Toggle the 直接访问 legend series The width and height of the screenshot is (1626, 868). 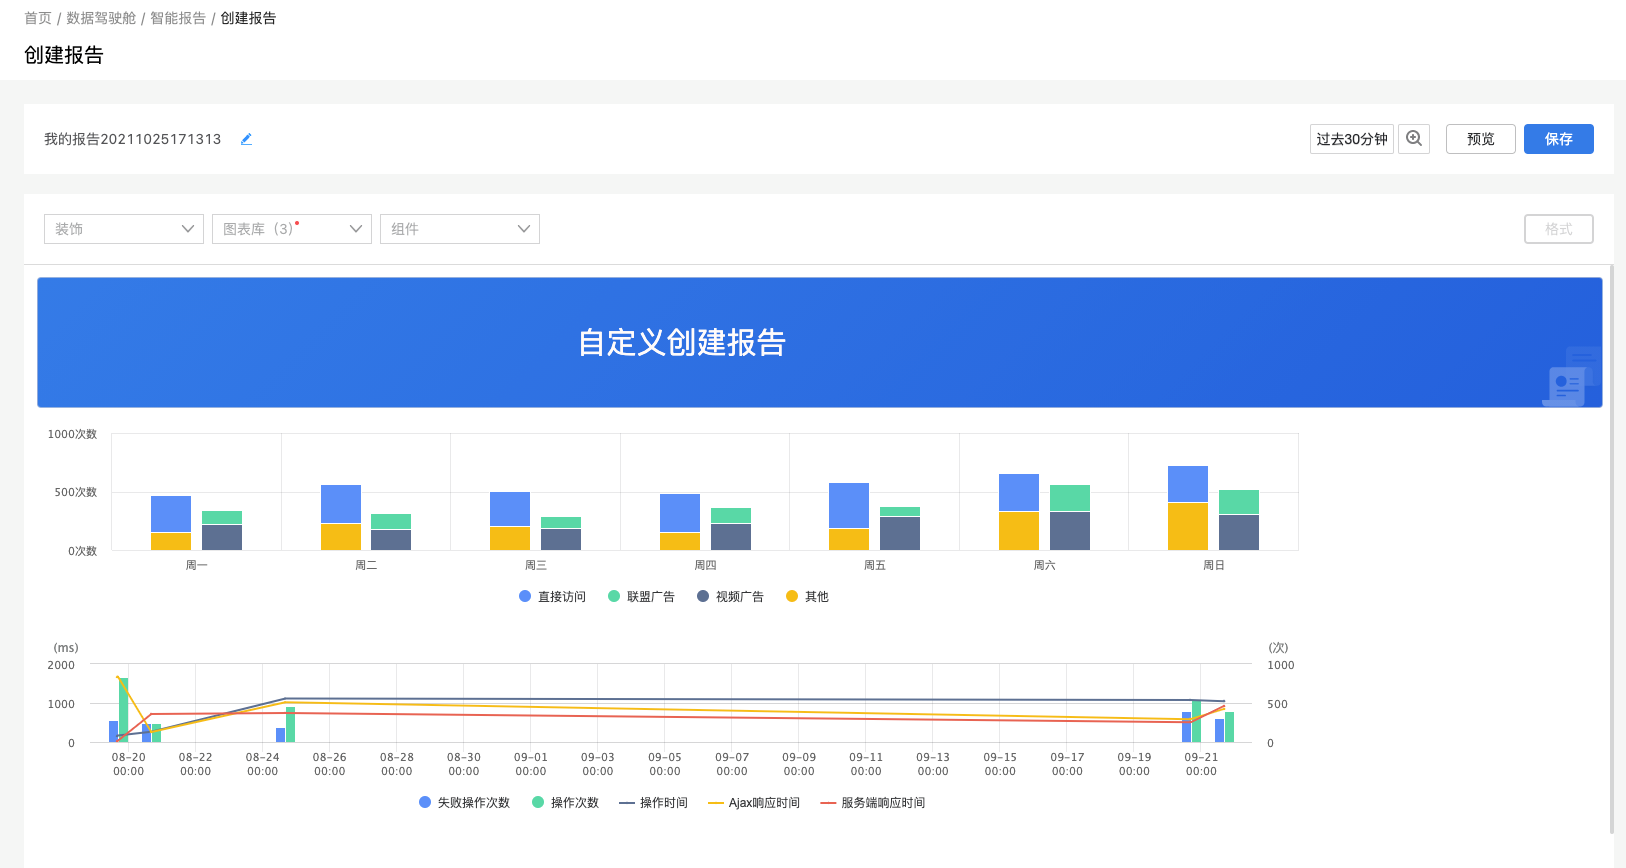(552, 596)
